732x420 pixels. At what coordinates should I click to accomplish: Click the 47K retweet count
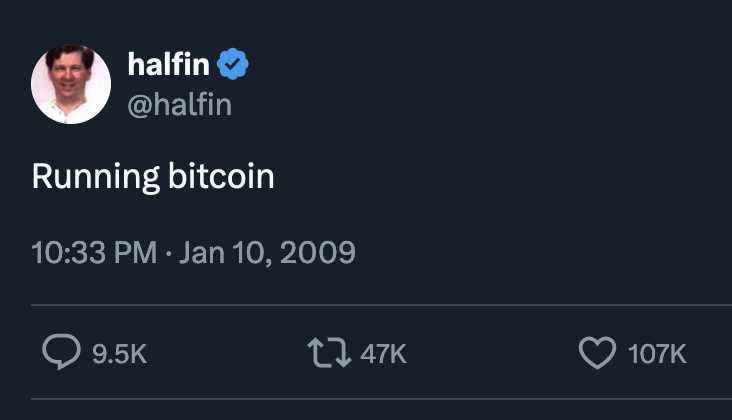click(383, 353)
